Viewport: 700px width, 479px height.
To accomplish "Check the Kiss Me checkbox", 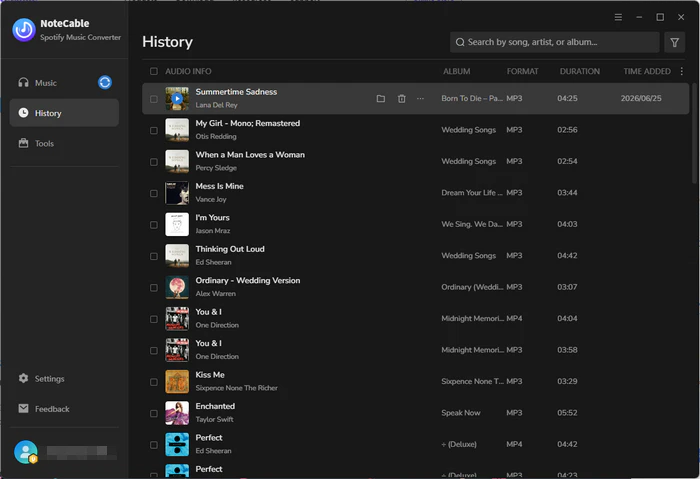I will point(154,382).
